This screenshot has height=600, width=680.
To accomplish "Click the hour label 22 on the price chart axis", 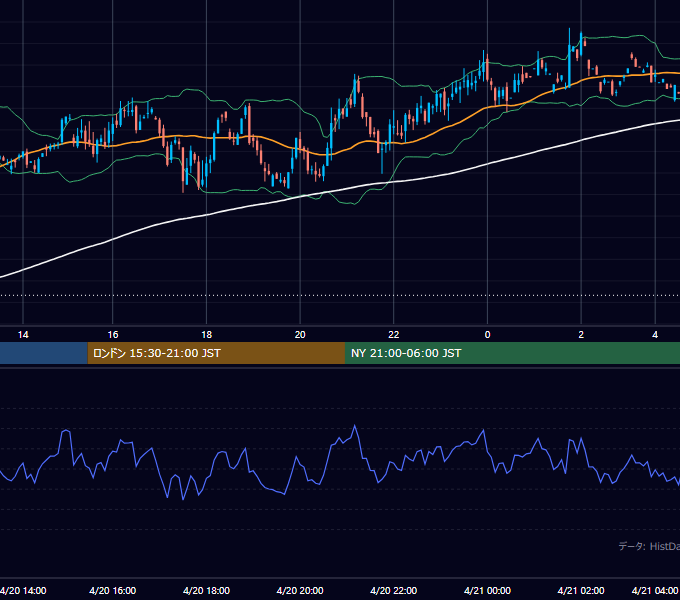I will 393,335.
